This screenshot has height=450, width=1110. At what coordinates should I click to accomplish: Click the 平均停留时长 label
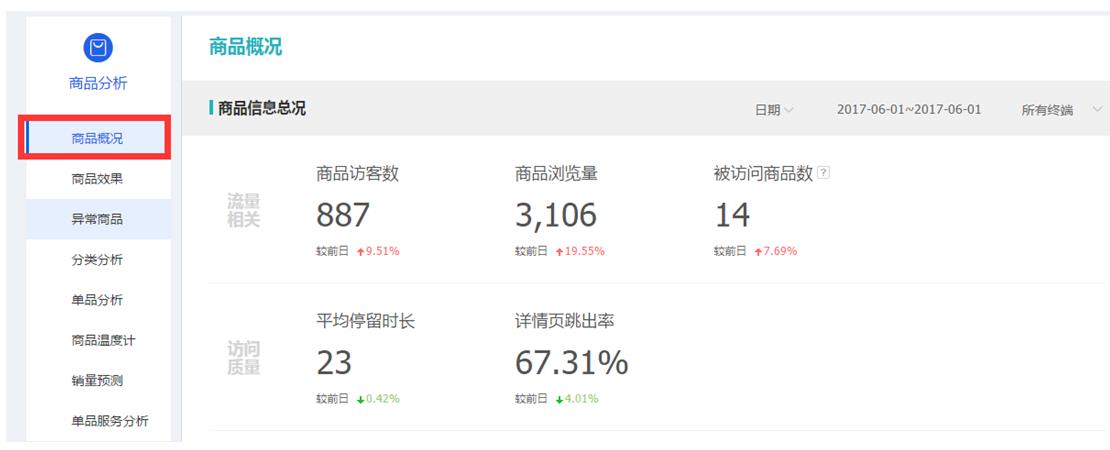tap(365, 321)
